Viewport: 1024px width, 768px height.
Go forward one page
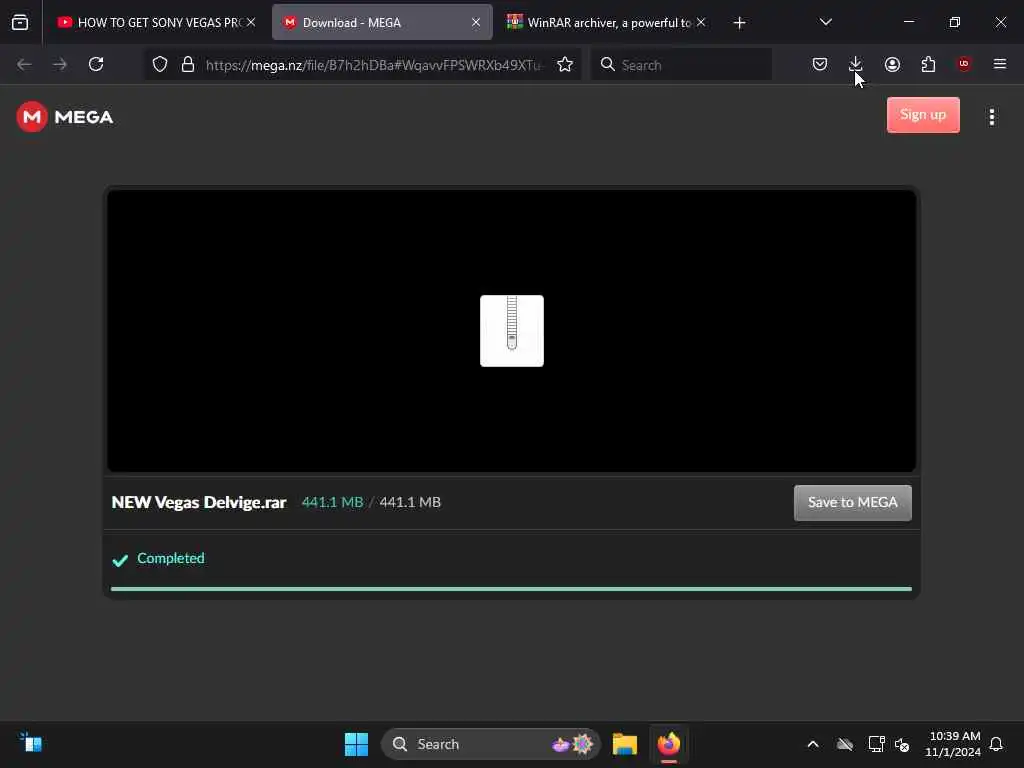(60, 64)
